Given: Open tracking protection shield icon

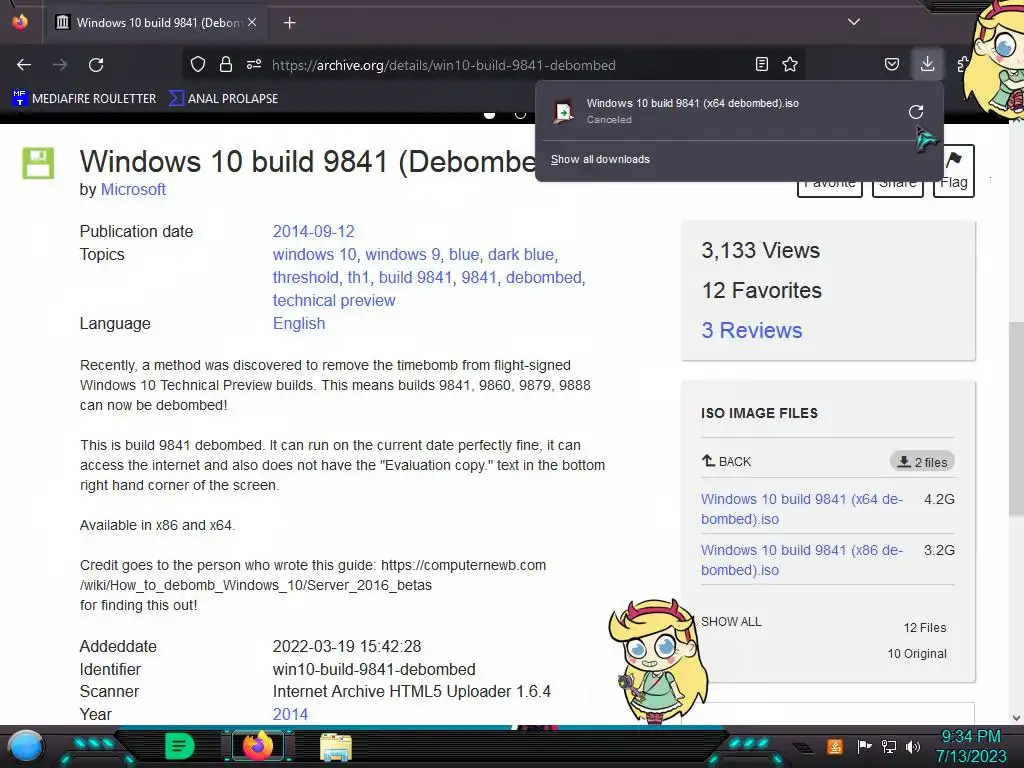Looking at the screenshot, I should click(198, 64).
